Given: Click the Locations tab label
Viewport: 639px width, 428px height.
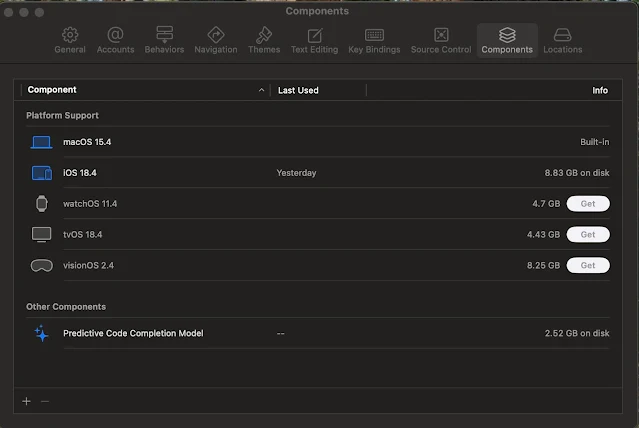Looking at the screenshot, I should 562,49.
